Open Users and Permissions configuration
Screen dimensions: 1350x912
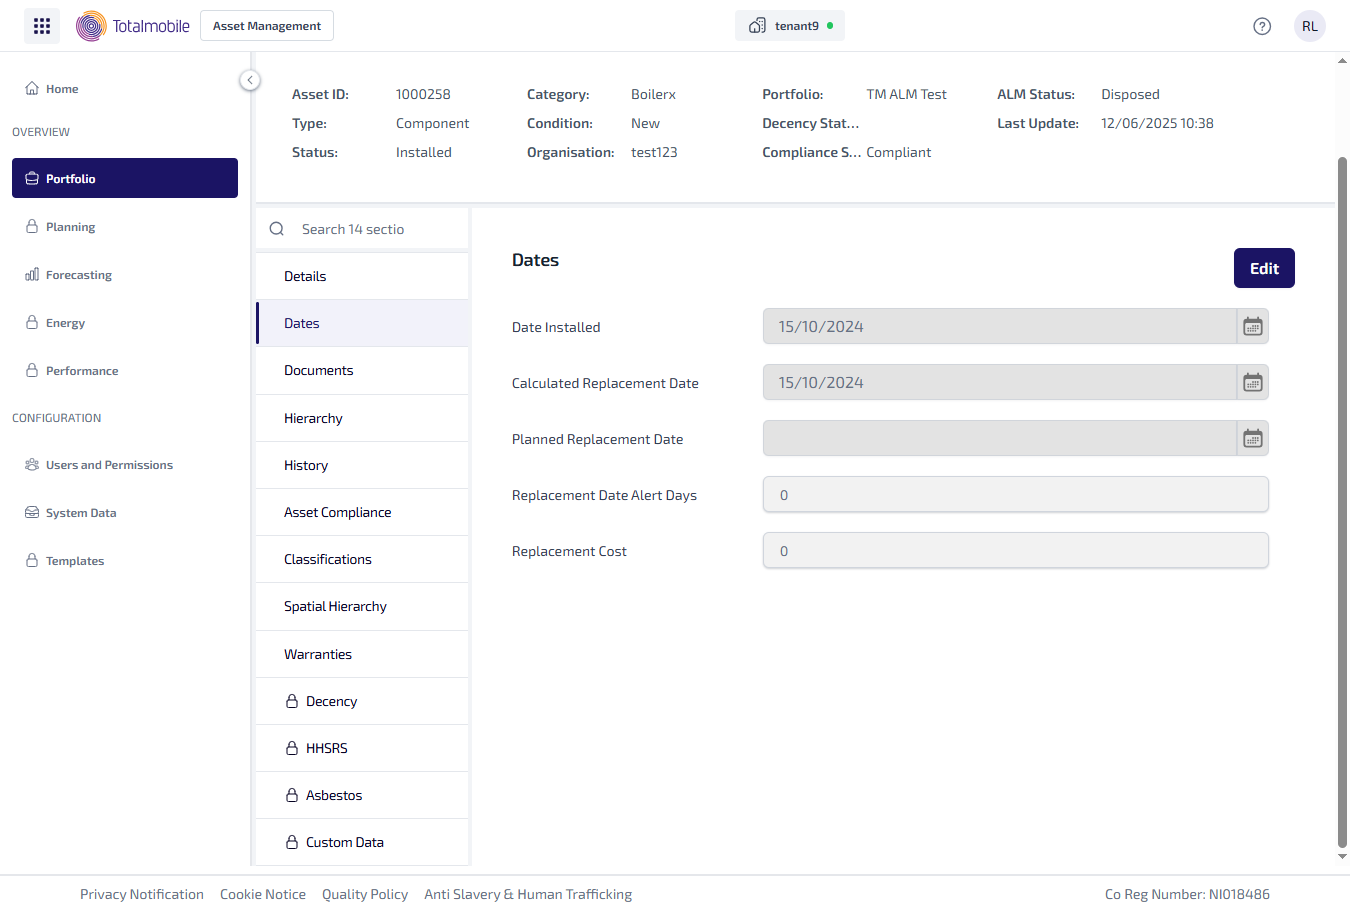tap(109, 465)
